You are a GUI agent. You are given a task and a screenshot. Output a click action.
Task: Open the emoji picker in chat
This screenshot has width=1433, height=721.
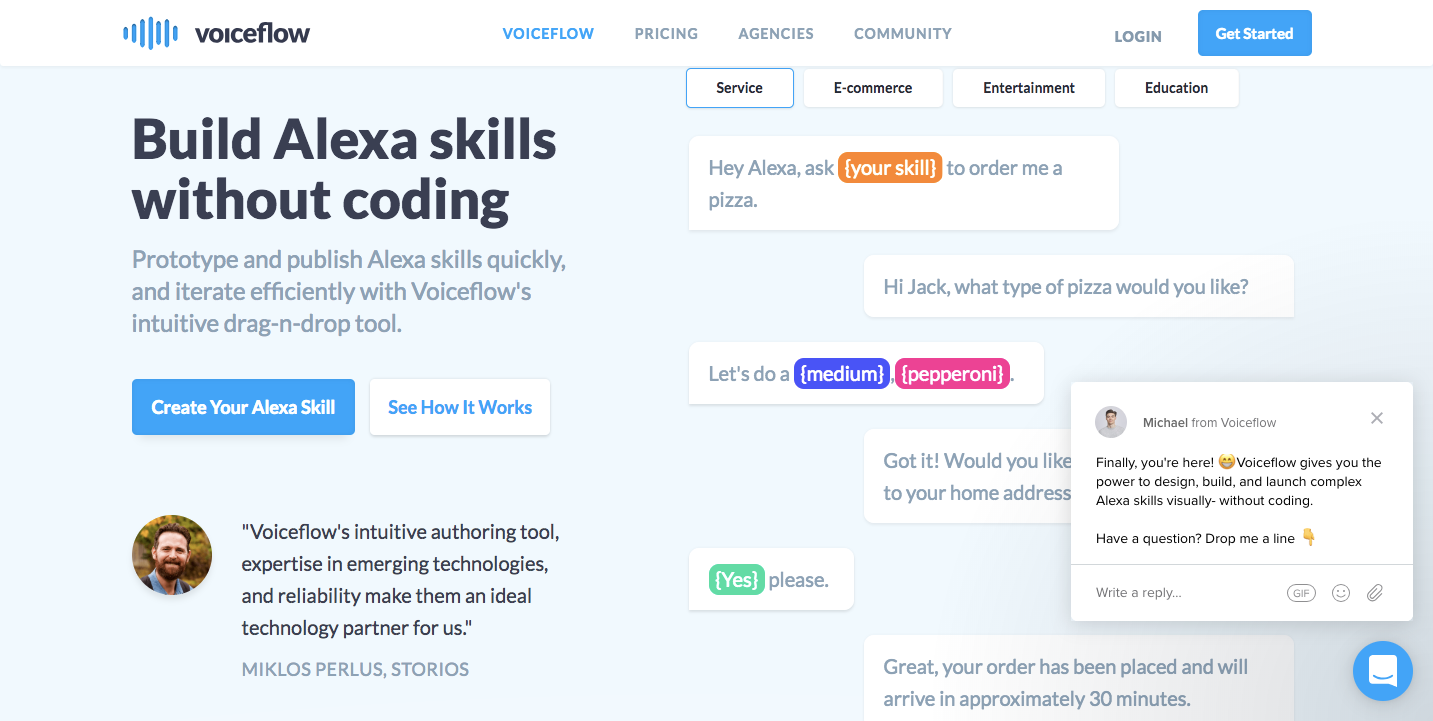[x=1341, y=593]
